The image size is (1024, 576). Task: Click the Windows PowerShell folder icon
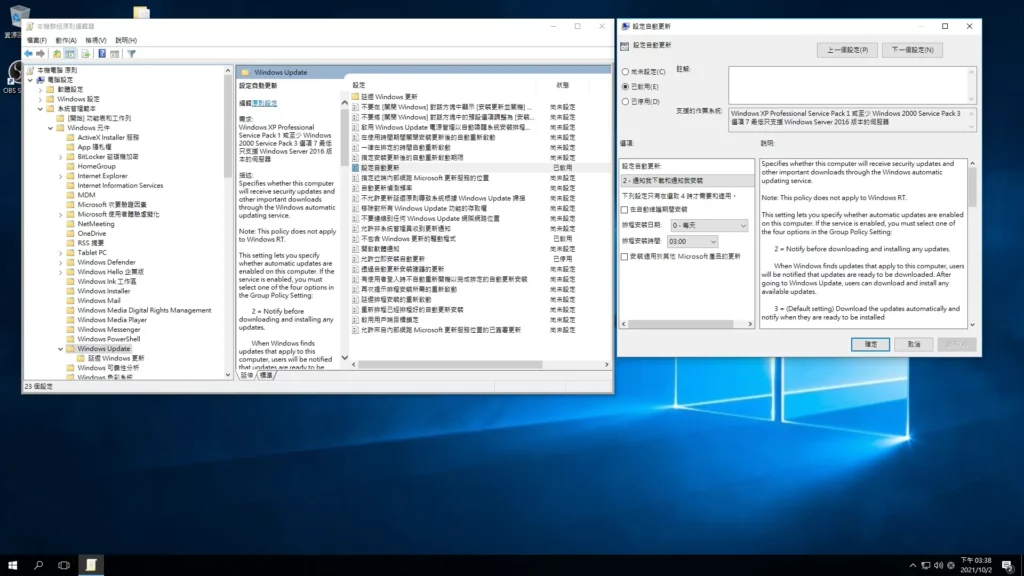click(x=71, y=339)
